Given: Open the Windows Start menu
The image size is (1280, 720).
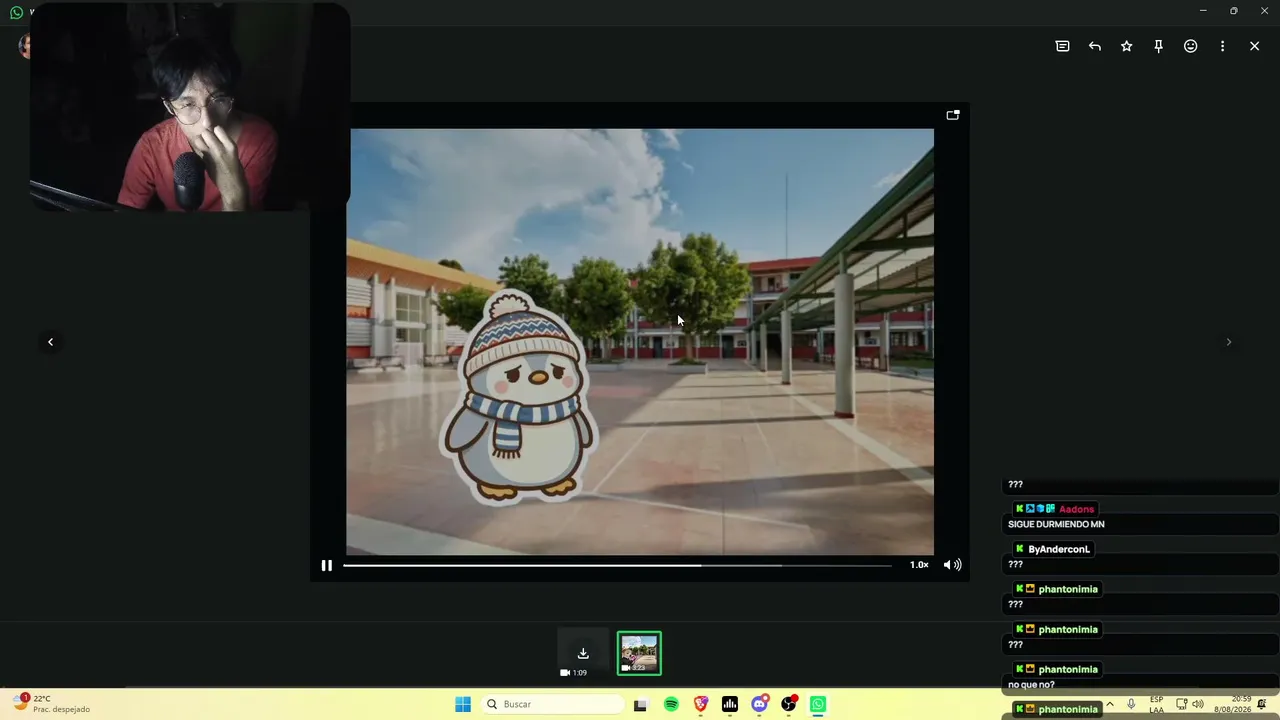Looking at the screenshot, I should 463,704.
